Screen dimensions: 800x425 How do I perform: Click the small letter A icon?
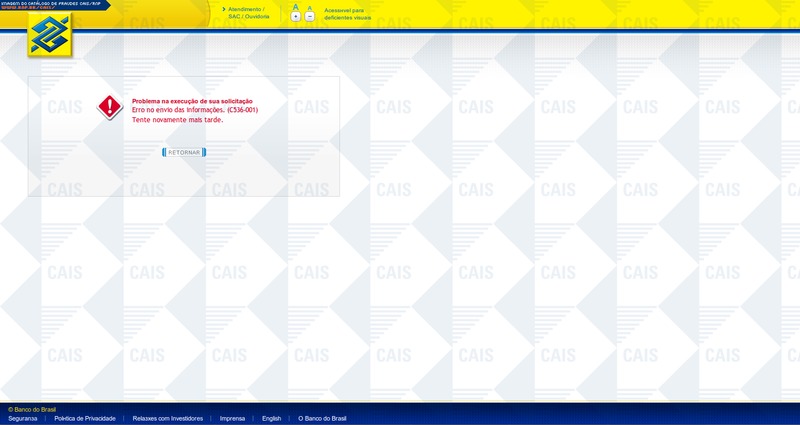(x=310, y=7)
